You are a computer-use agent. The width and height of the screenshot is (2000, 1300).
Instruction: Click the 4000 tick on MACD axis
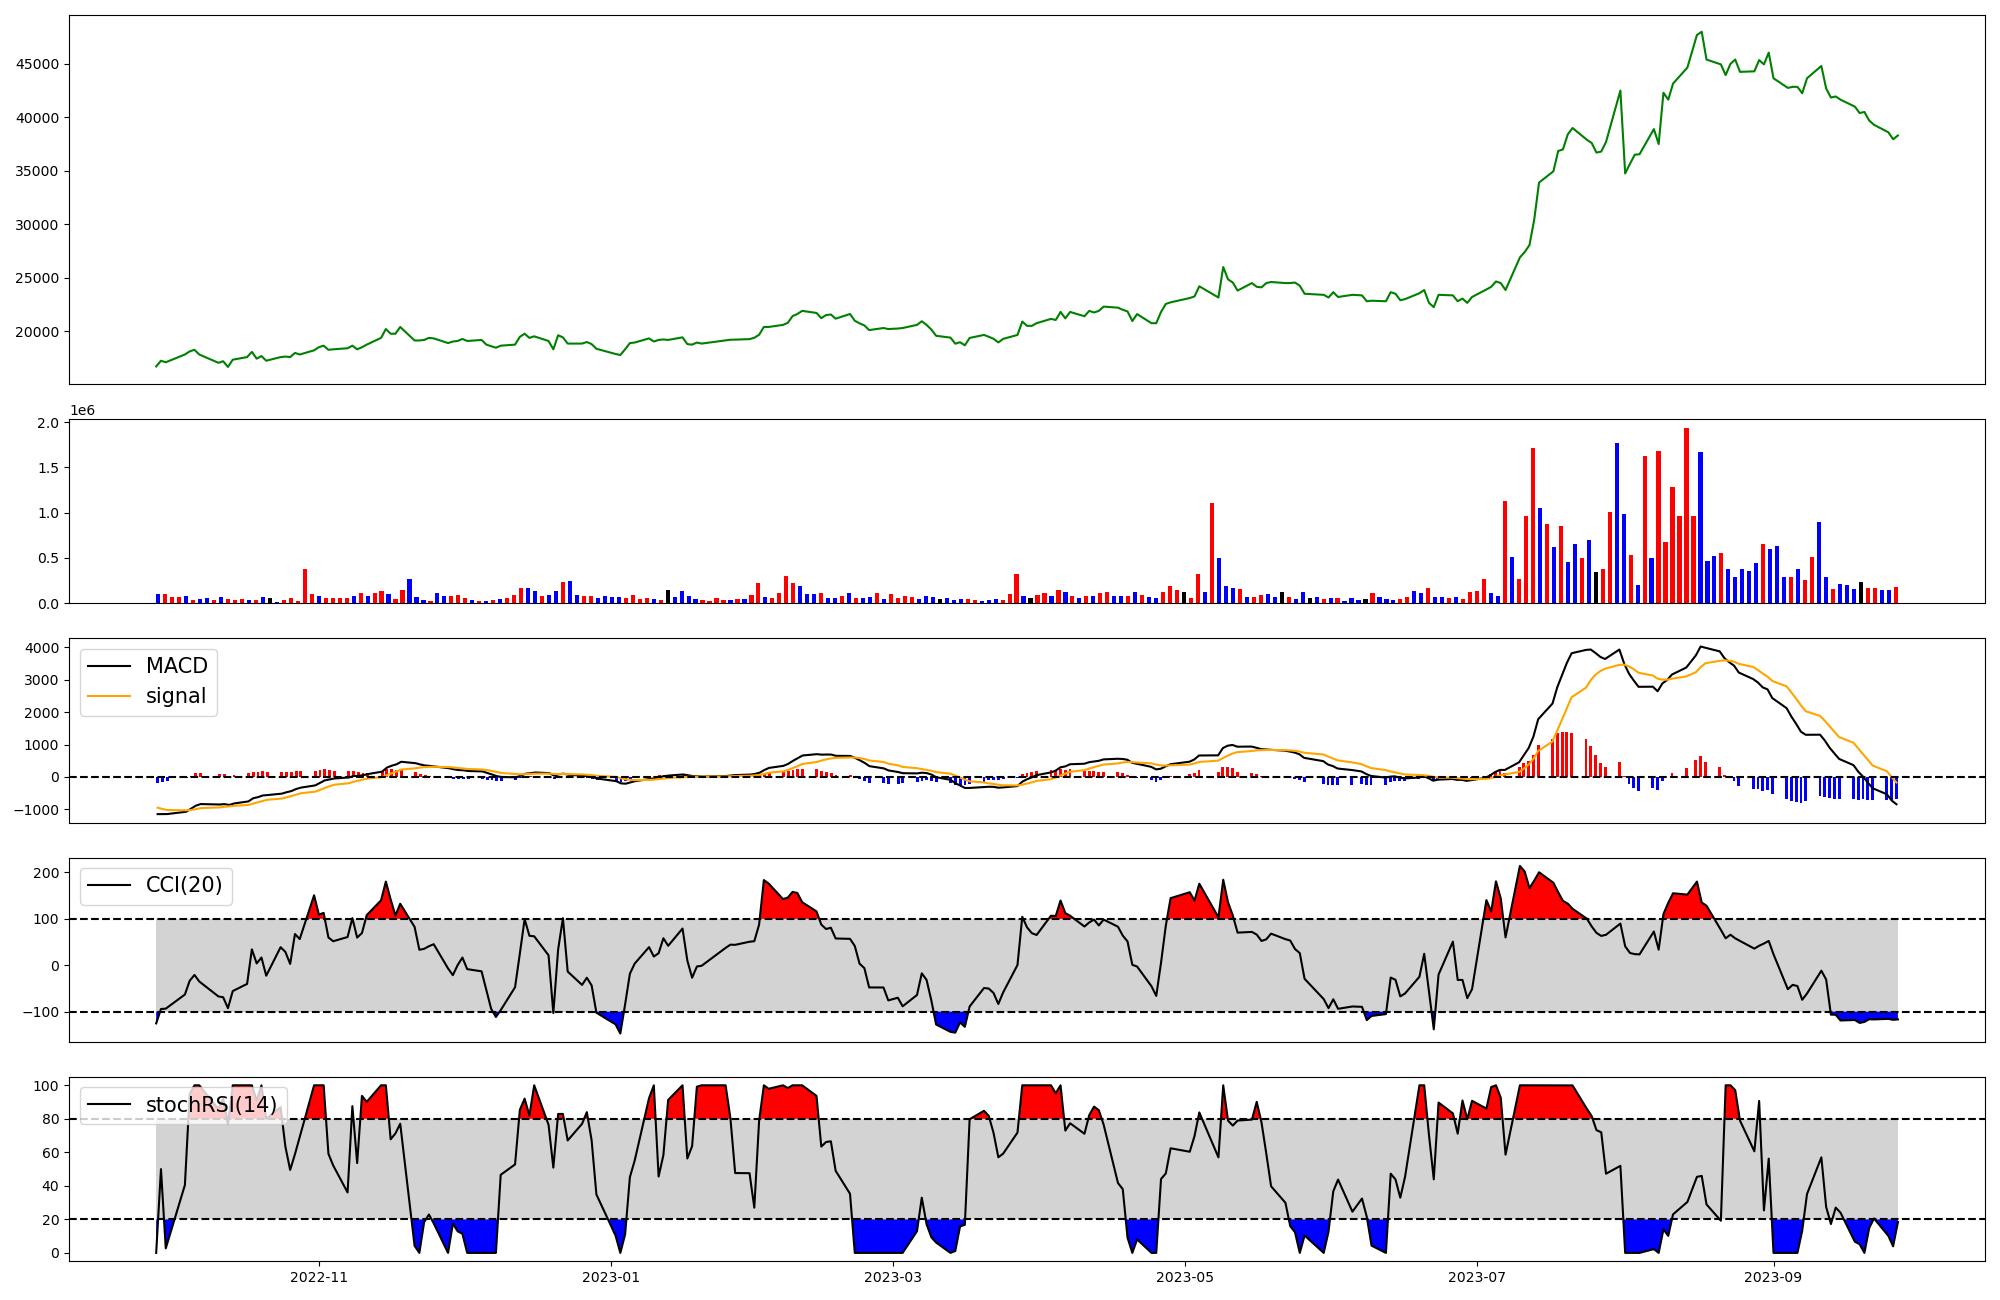coord(42,648)
